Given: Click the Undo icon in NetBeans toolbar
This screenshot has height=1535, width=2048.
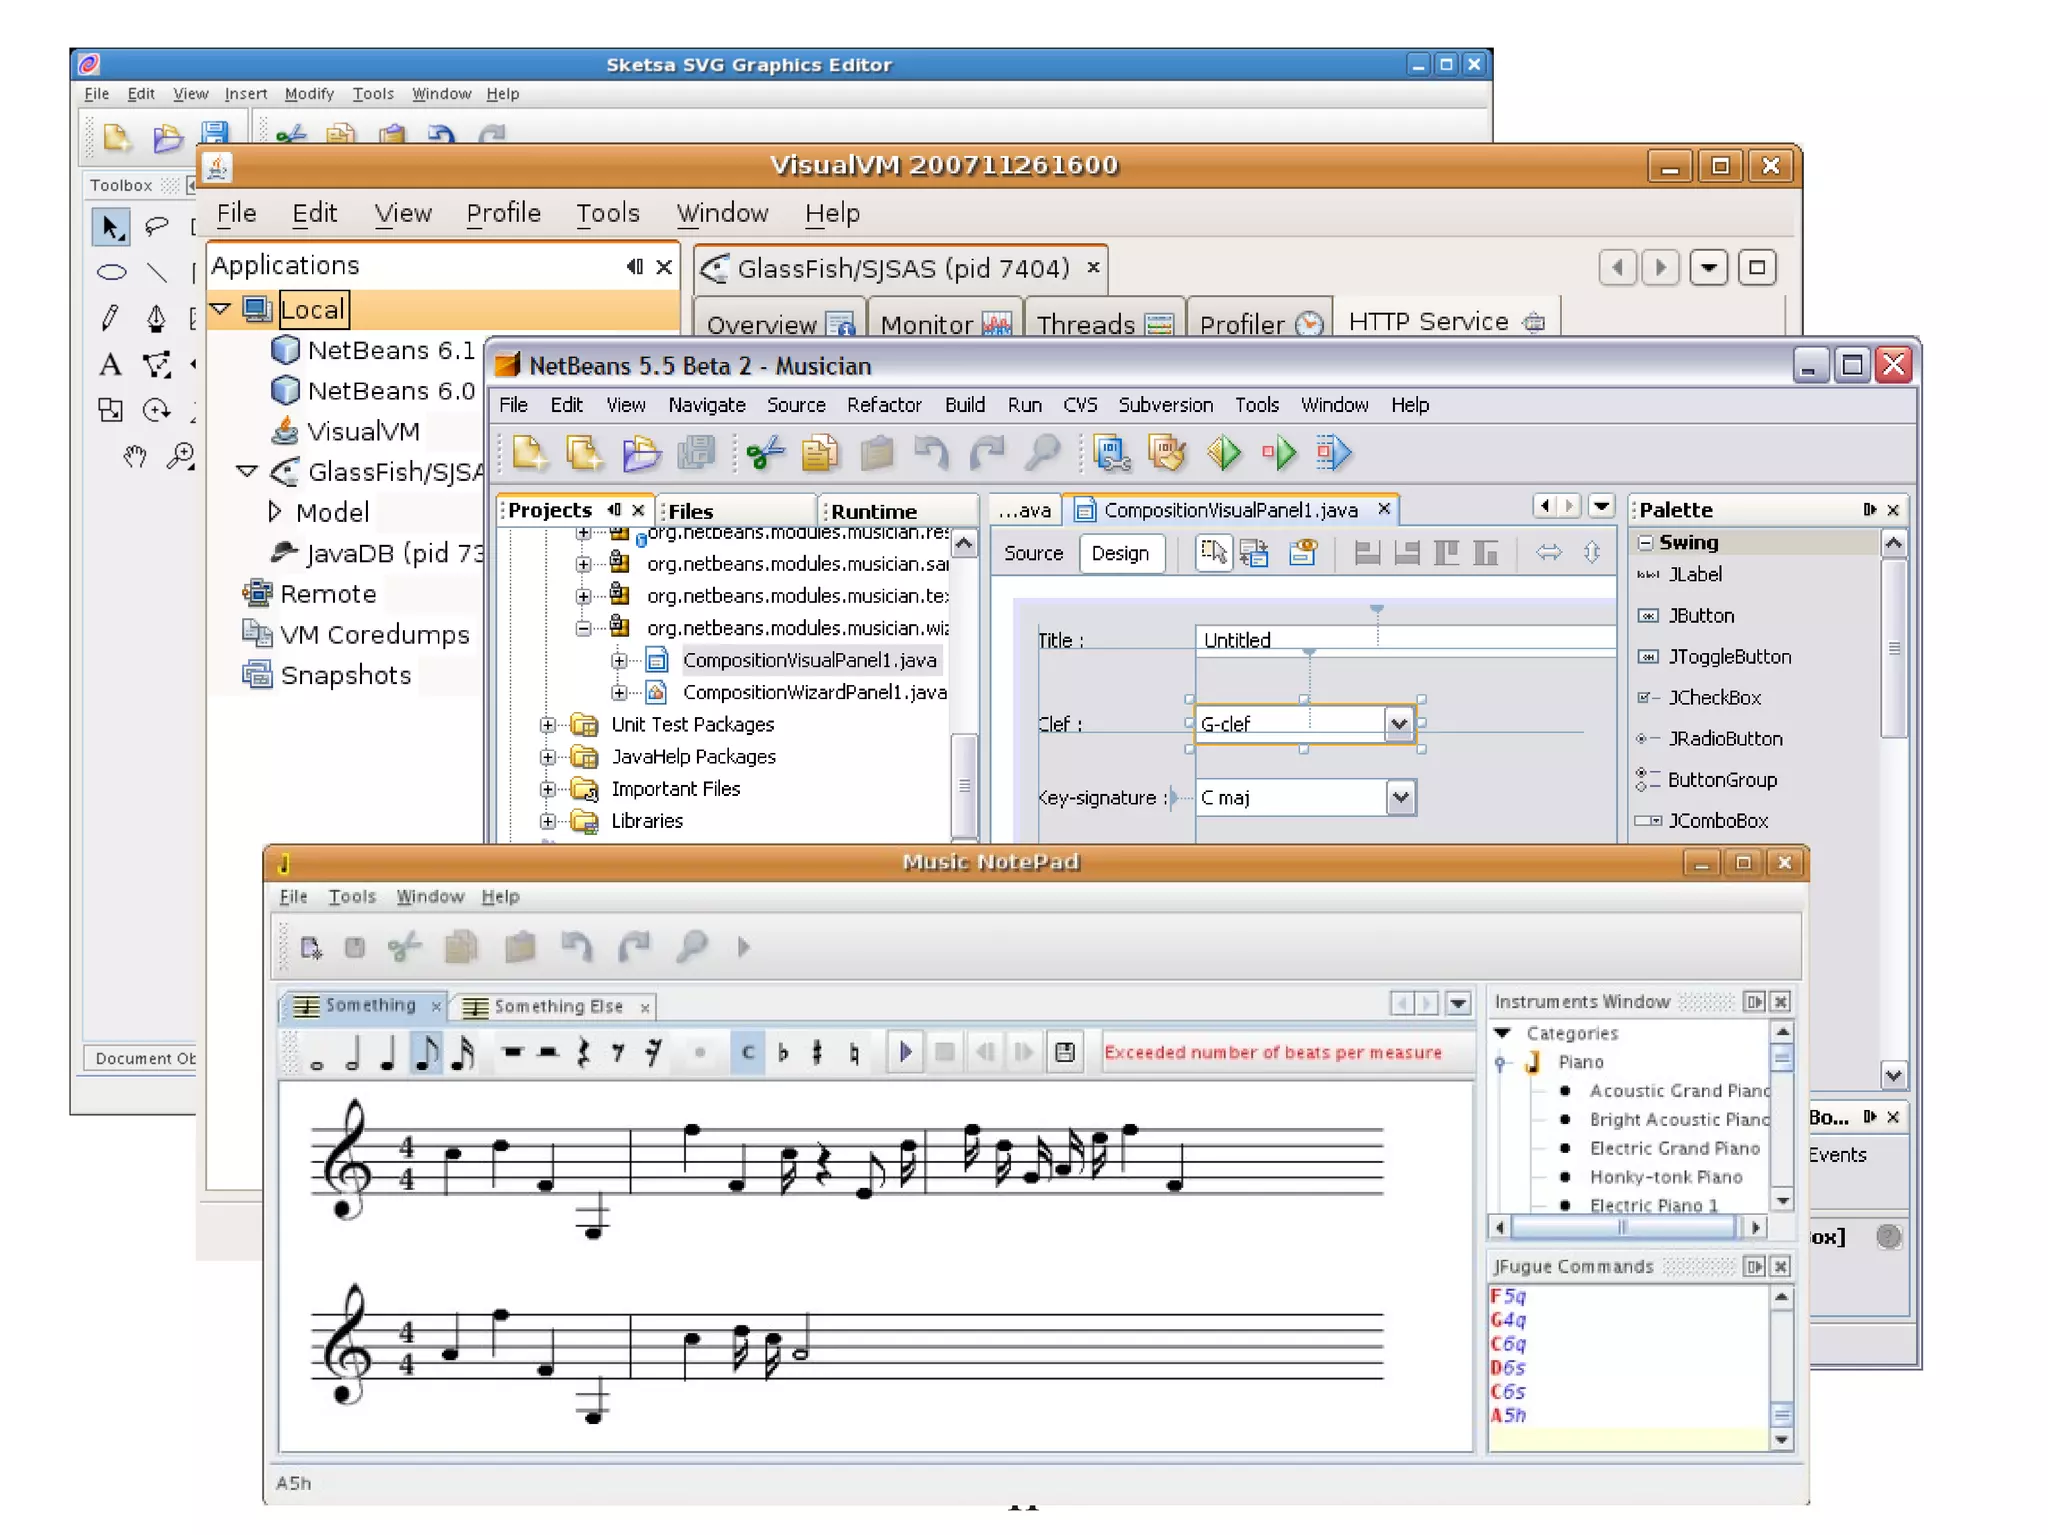Looking at the screenshot, I should click(931, 453).
